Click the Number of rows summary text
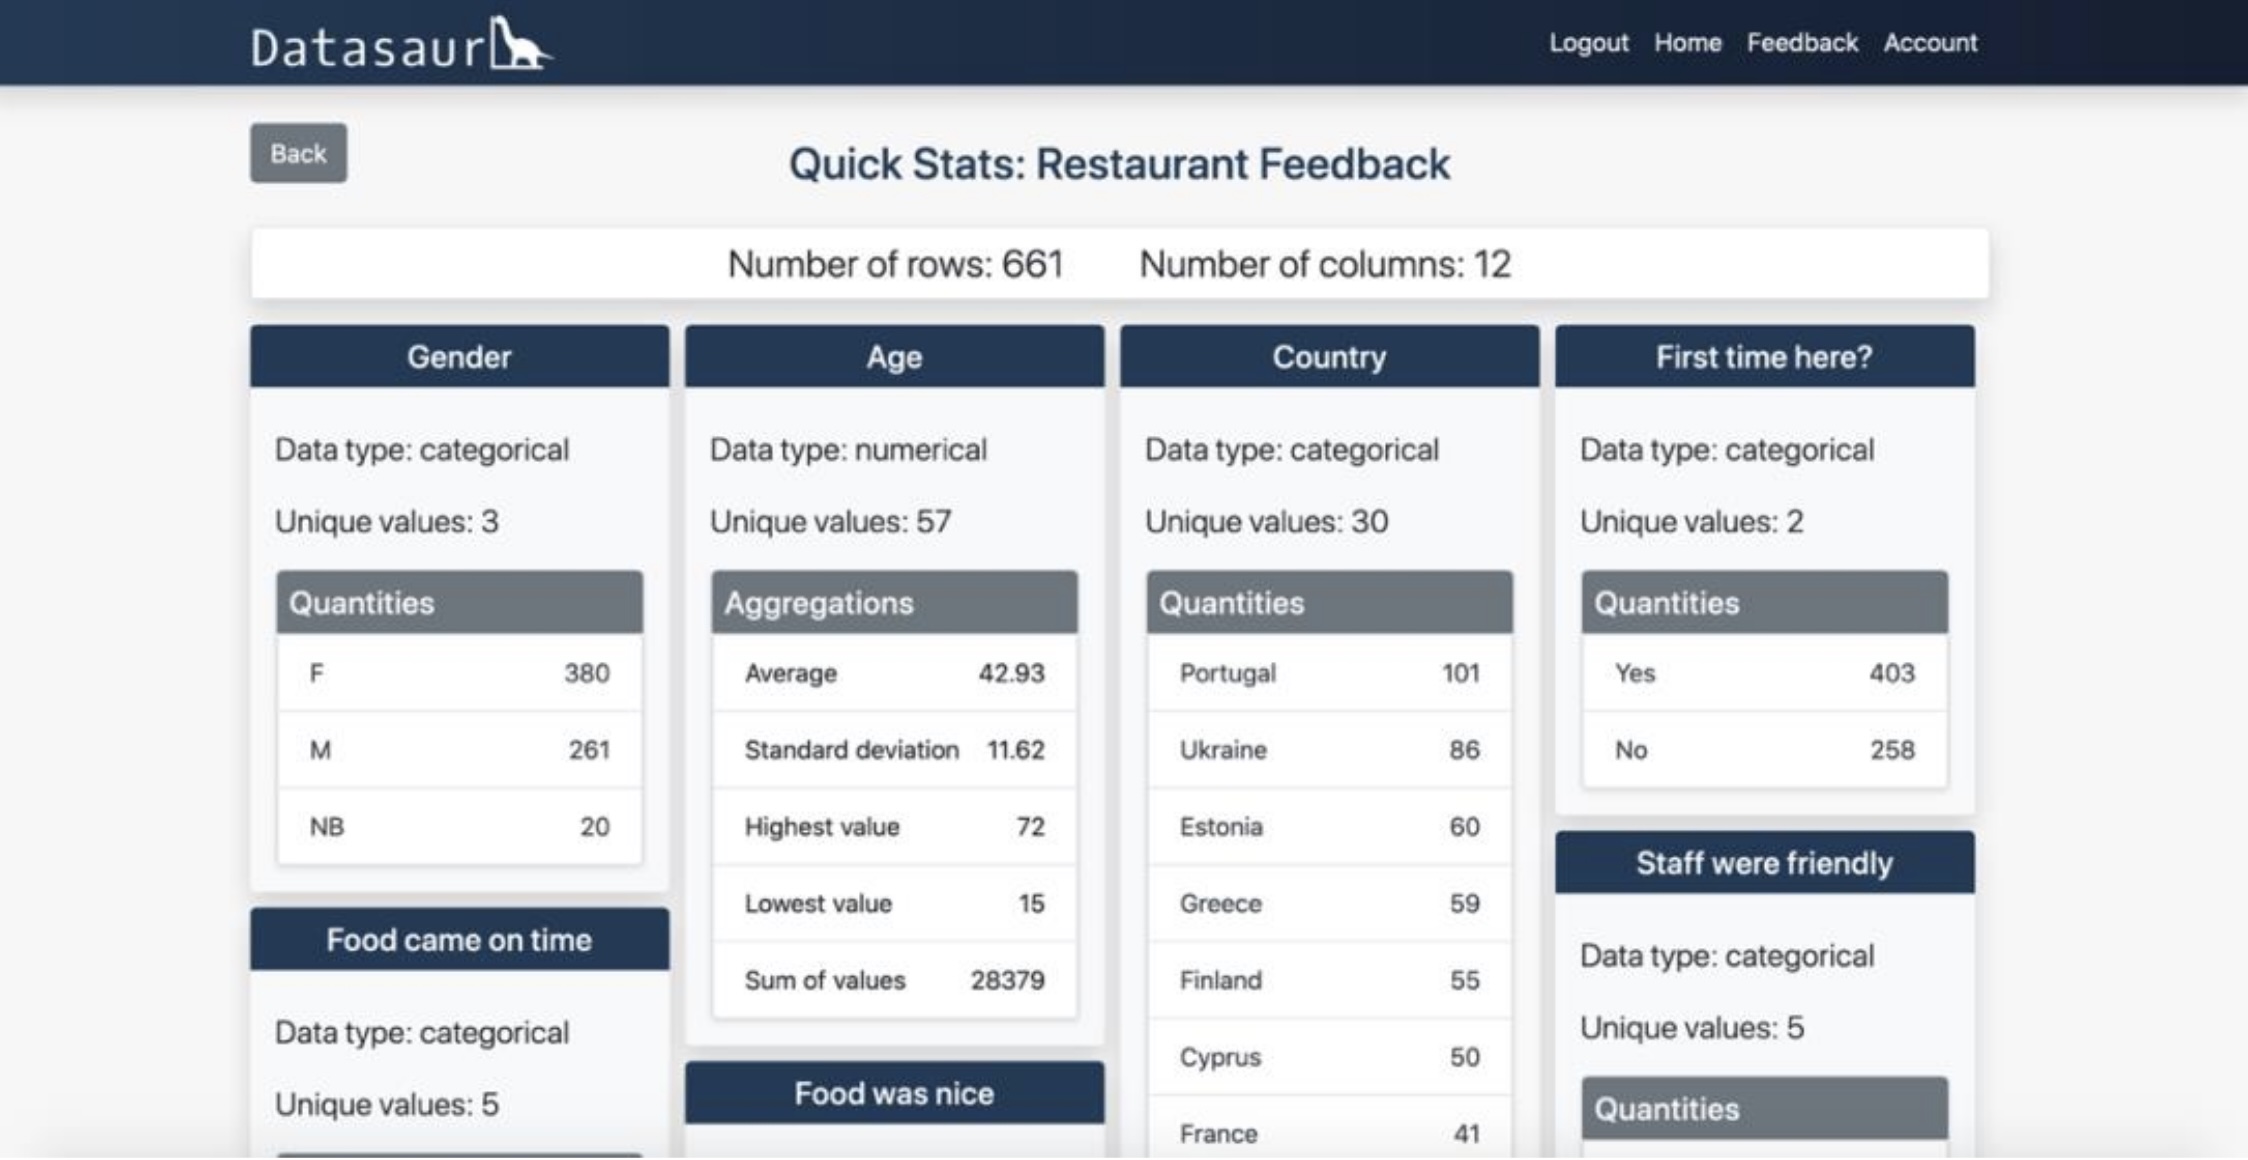This screenshot has width=2248, height=1160. 895,264
